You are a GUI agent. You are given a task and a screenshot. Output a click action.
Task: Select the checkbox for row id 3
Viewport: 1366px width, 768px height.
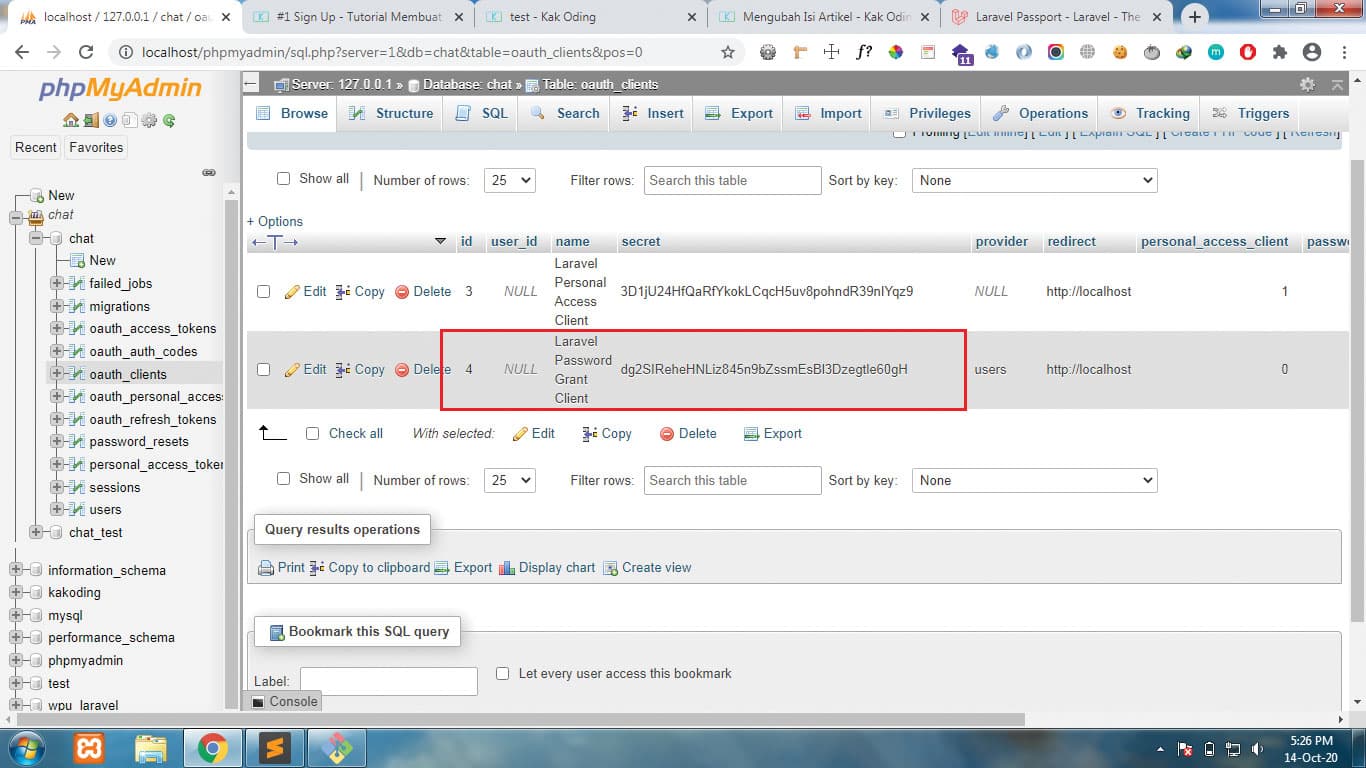click(263, 292)
